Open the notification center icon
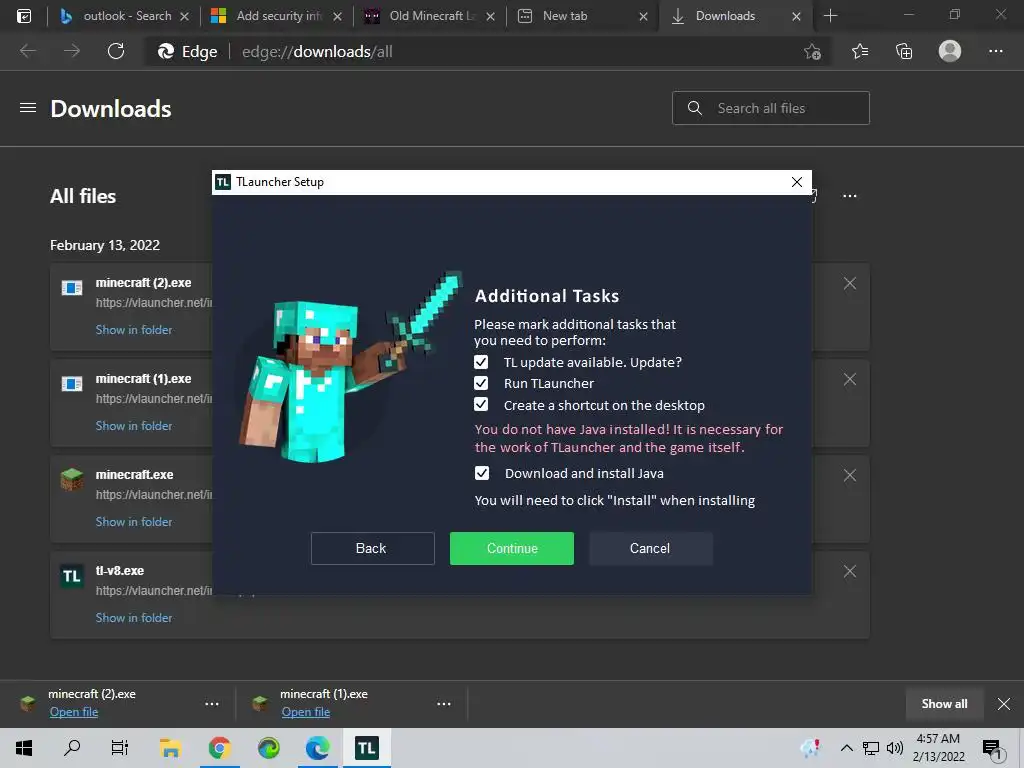Screen dimensions: 1024x768 pyautogui.click(x=992, y=748)
